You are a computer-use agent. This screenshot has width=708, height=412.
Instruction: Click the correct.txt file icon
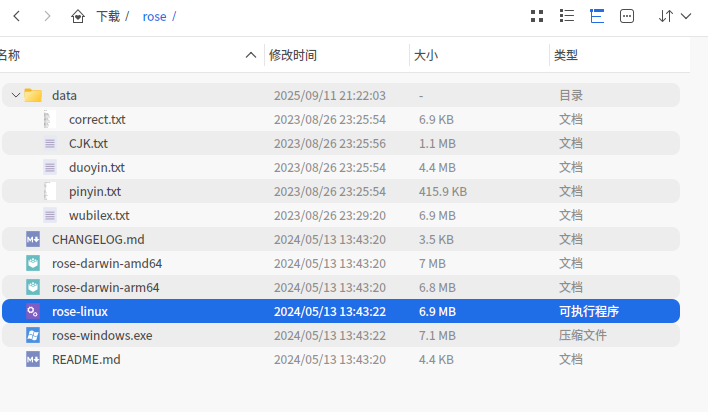point(50,119)
